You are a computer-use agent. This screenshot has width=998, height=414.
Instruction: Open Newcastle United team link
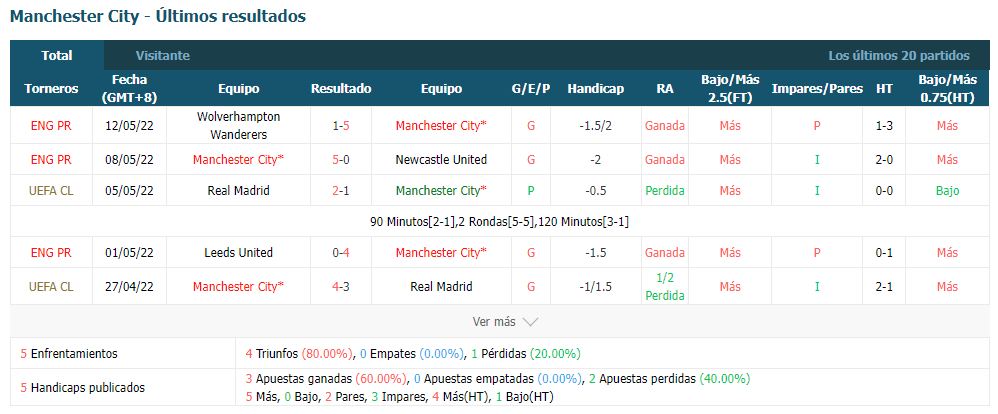click(441, 159)
